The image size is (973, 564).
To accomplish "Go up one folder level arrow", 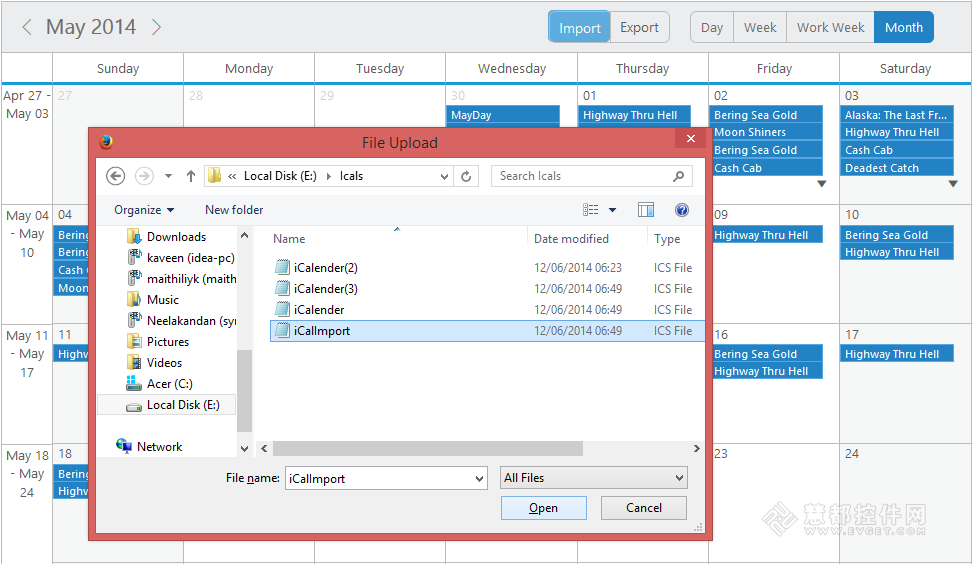I will click(191, 176).
